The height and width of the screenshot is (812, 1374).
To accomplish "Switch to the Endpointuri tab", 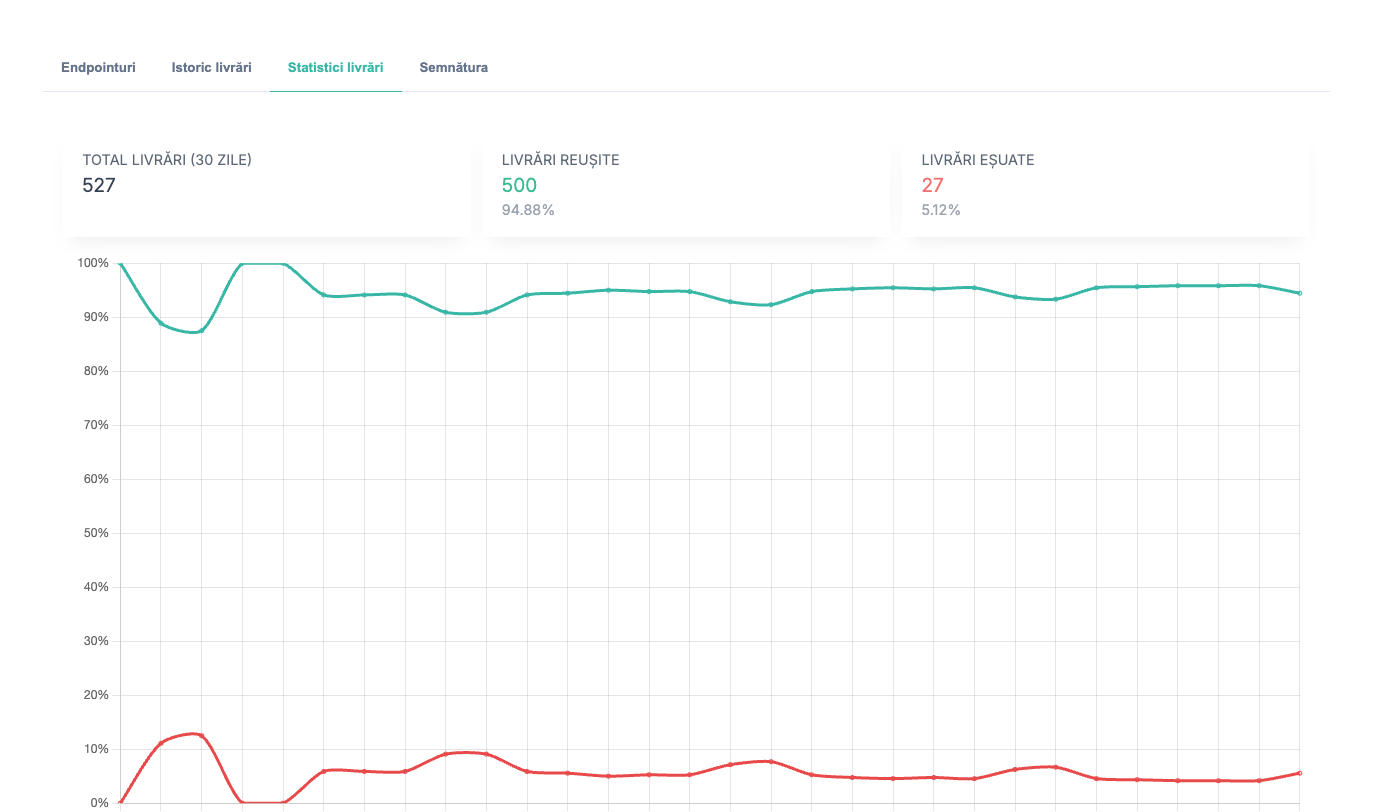I will tap(97, 67).
